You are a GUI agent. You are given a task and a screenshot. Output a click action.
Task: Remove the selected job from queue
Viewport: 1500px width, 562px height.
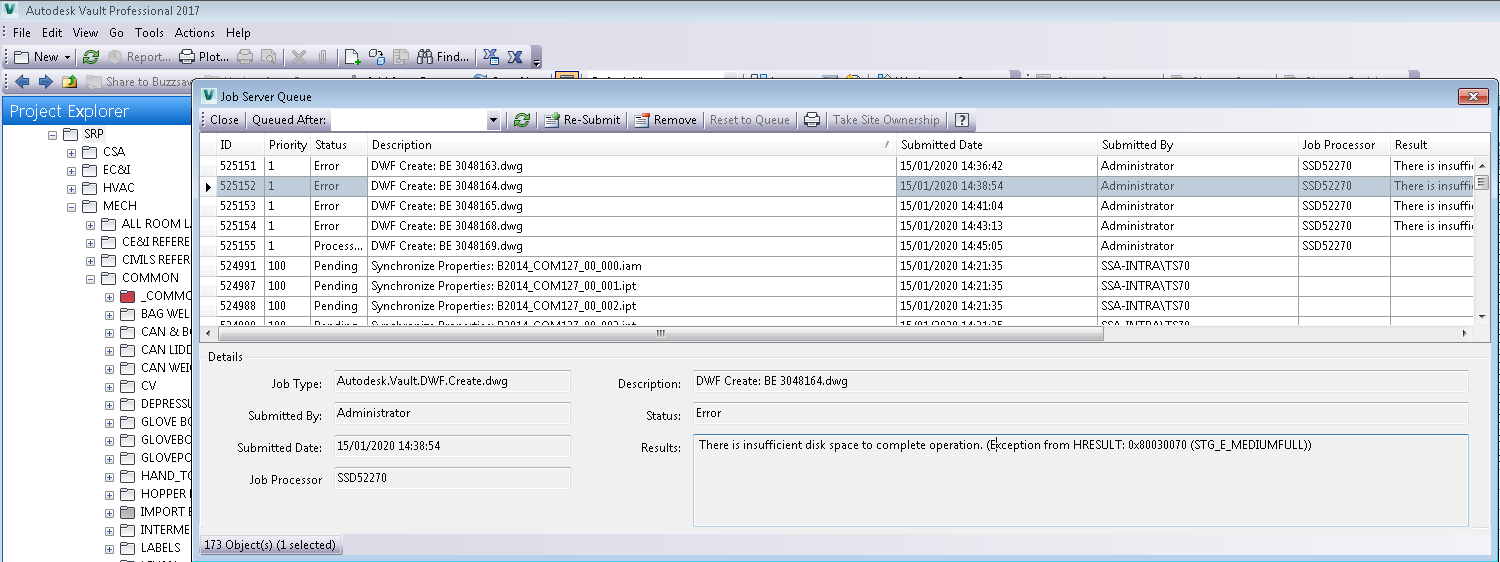pyautogui.click(x=666, y=120)
